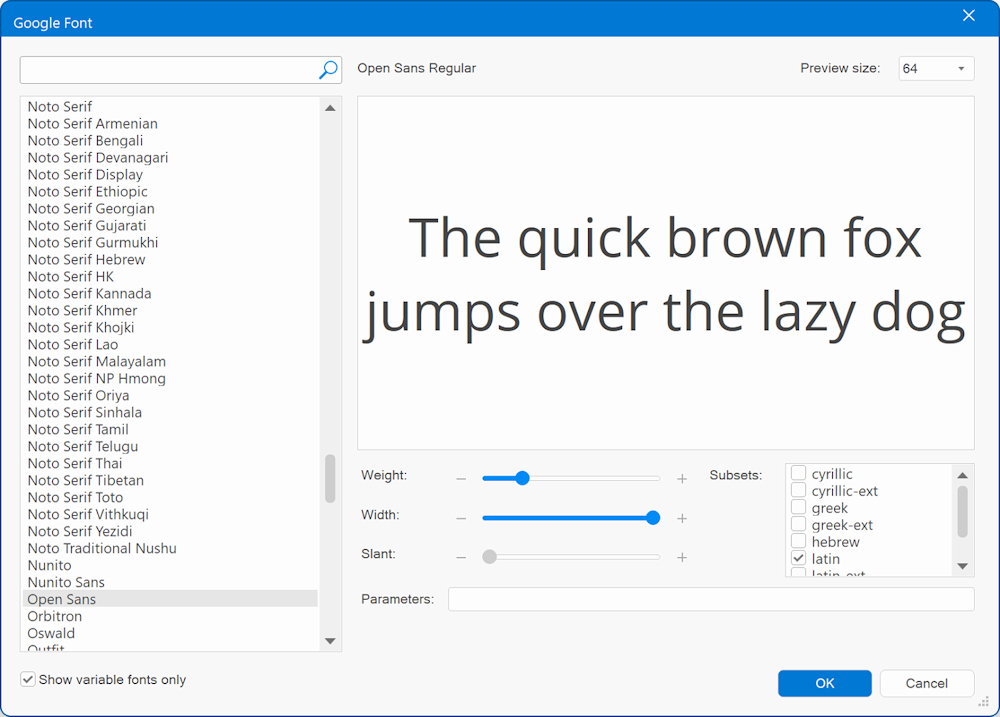Enable the cyrillic subset checkbox

point(798,473)
